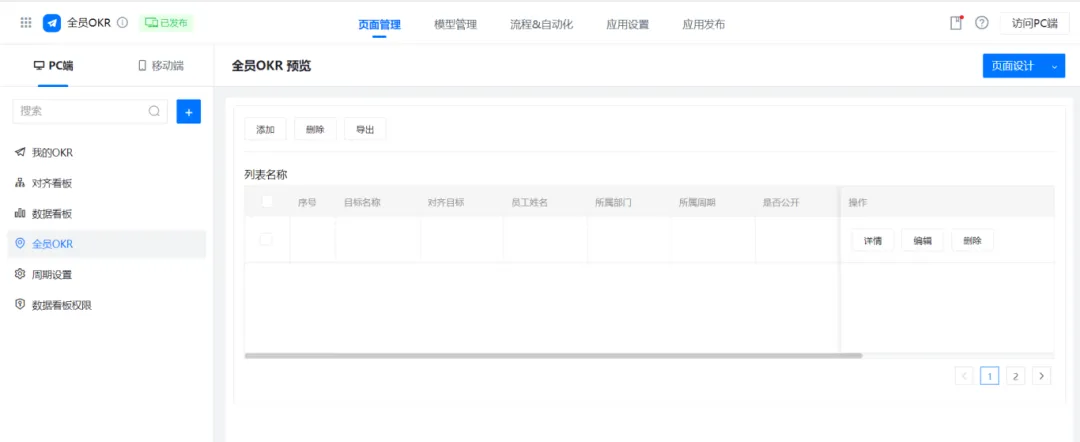Switch to the 模型管理 tab
Viewport: 1080px width, 442px height.
[455, 25]
